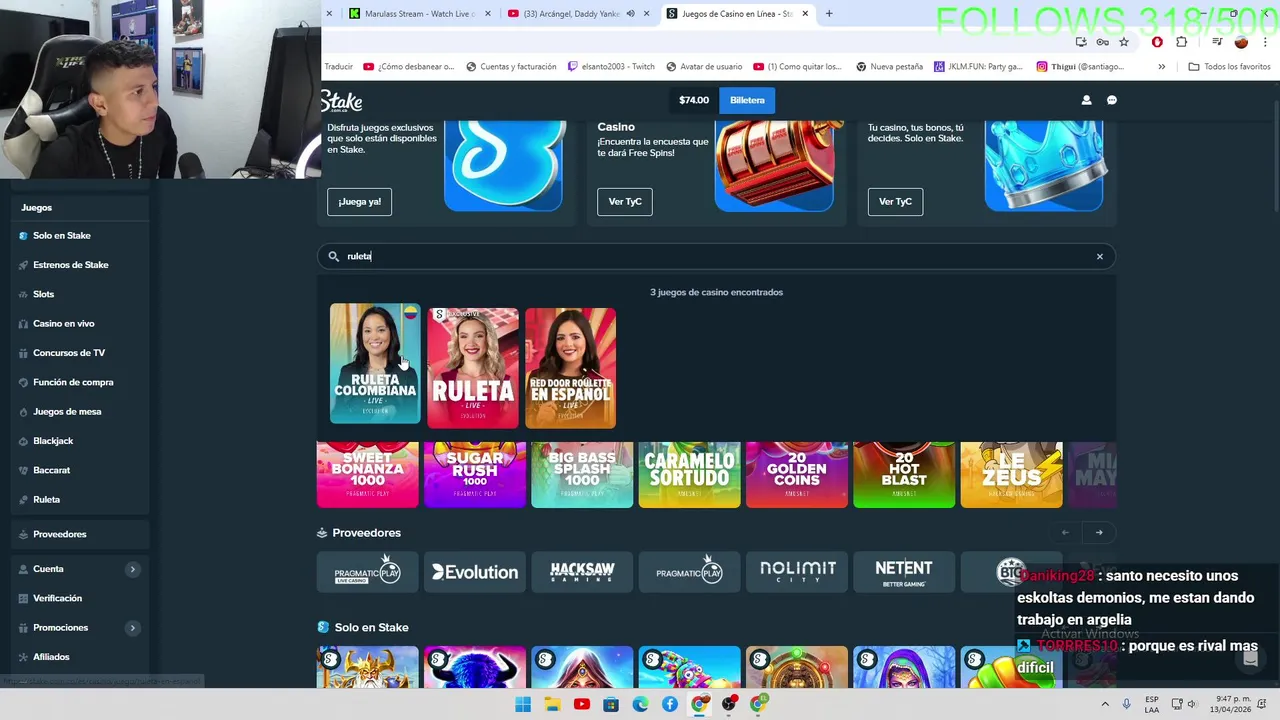Open 'elsanto2003 - Twitch' bookmark

[611, 67]
